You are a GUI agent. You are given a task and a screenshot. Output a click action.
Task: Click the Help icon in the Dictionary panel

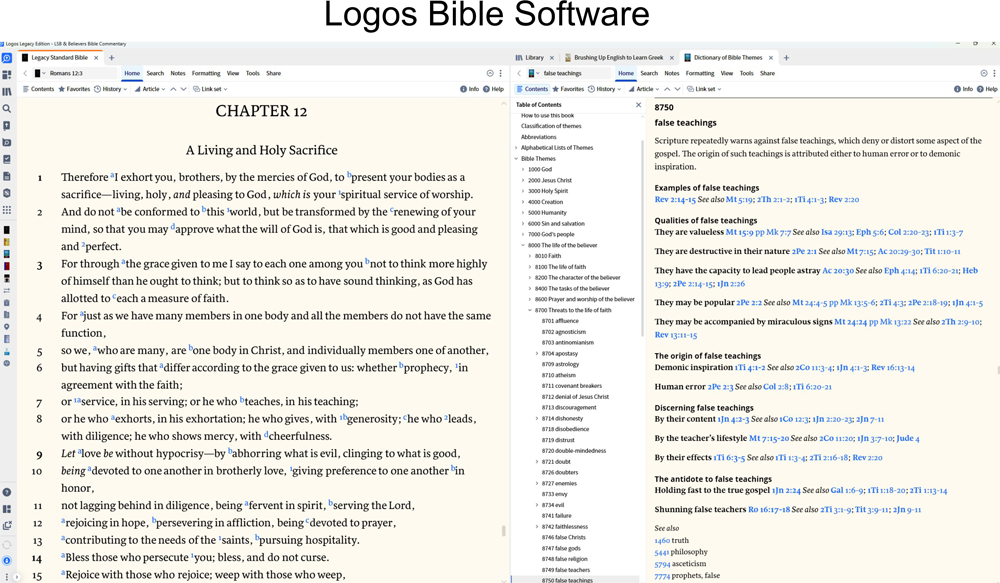click(987, 89)
